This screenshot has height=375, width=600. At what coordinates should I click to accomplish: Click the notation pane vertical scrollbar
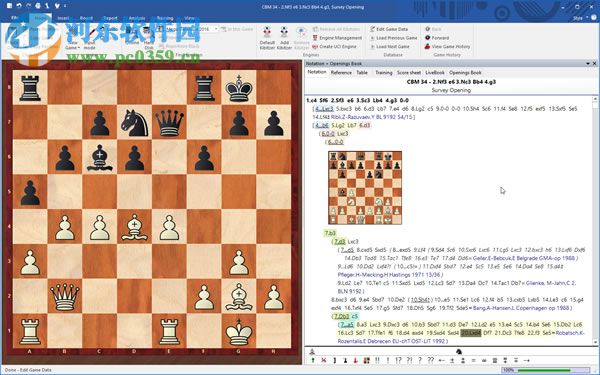click(595, 220)
